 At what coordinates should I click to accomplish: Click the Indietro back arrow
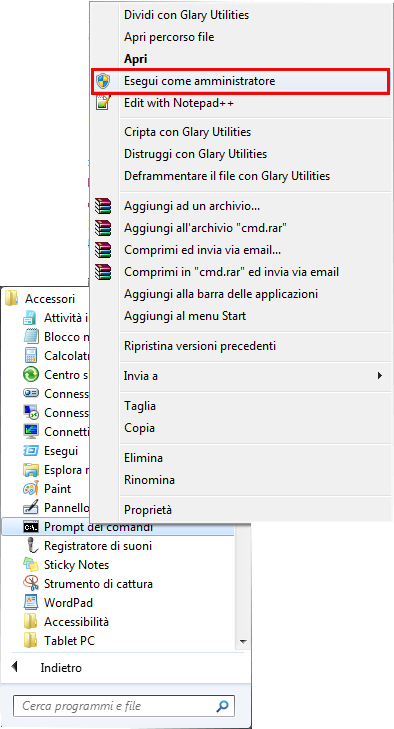[x=14, y=667]
